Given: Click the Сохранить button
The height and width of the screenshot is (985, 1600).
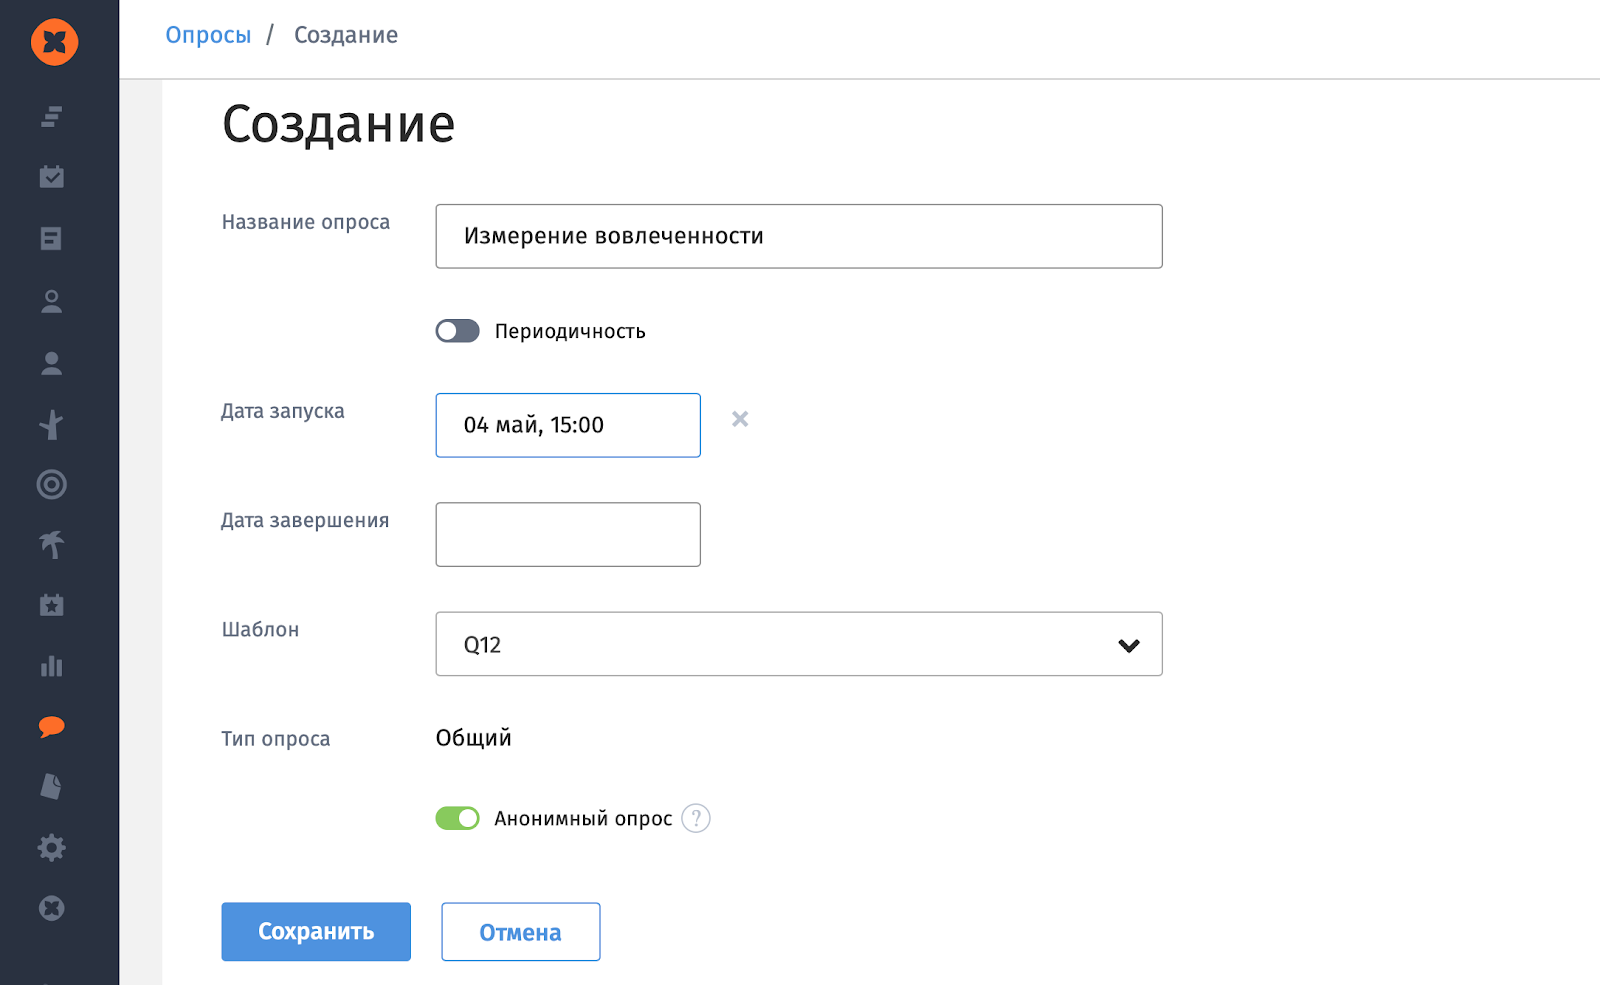Looking at the screenshot, I should [316, 932].
